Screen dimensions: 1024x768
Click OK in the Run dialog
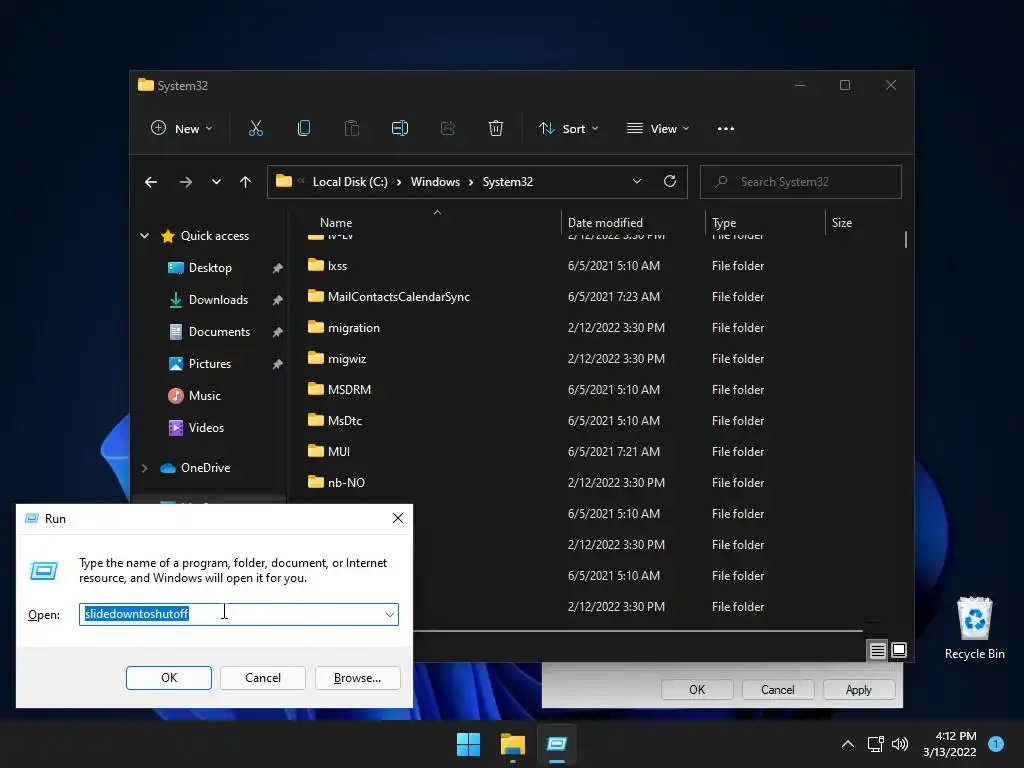[168, 678]
